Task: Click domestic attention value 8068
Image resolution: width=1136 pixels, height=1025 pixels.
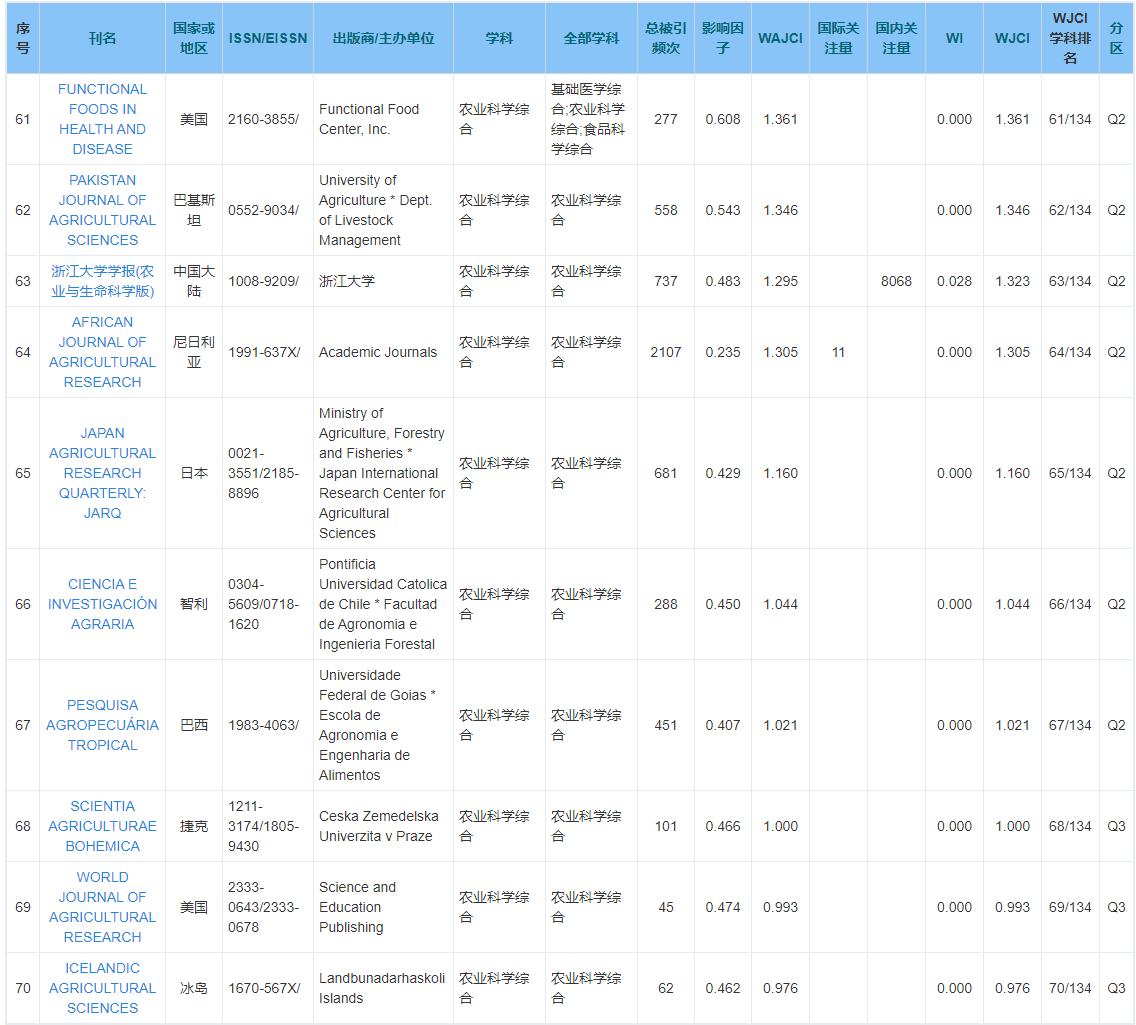Action: point(896,281)
